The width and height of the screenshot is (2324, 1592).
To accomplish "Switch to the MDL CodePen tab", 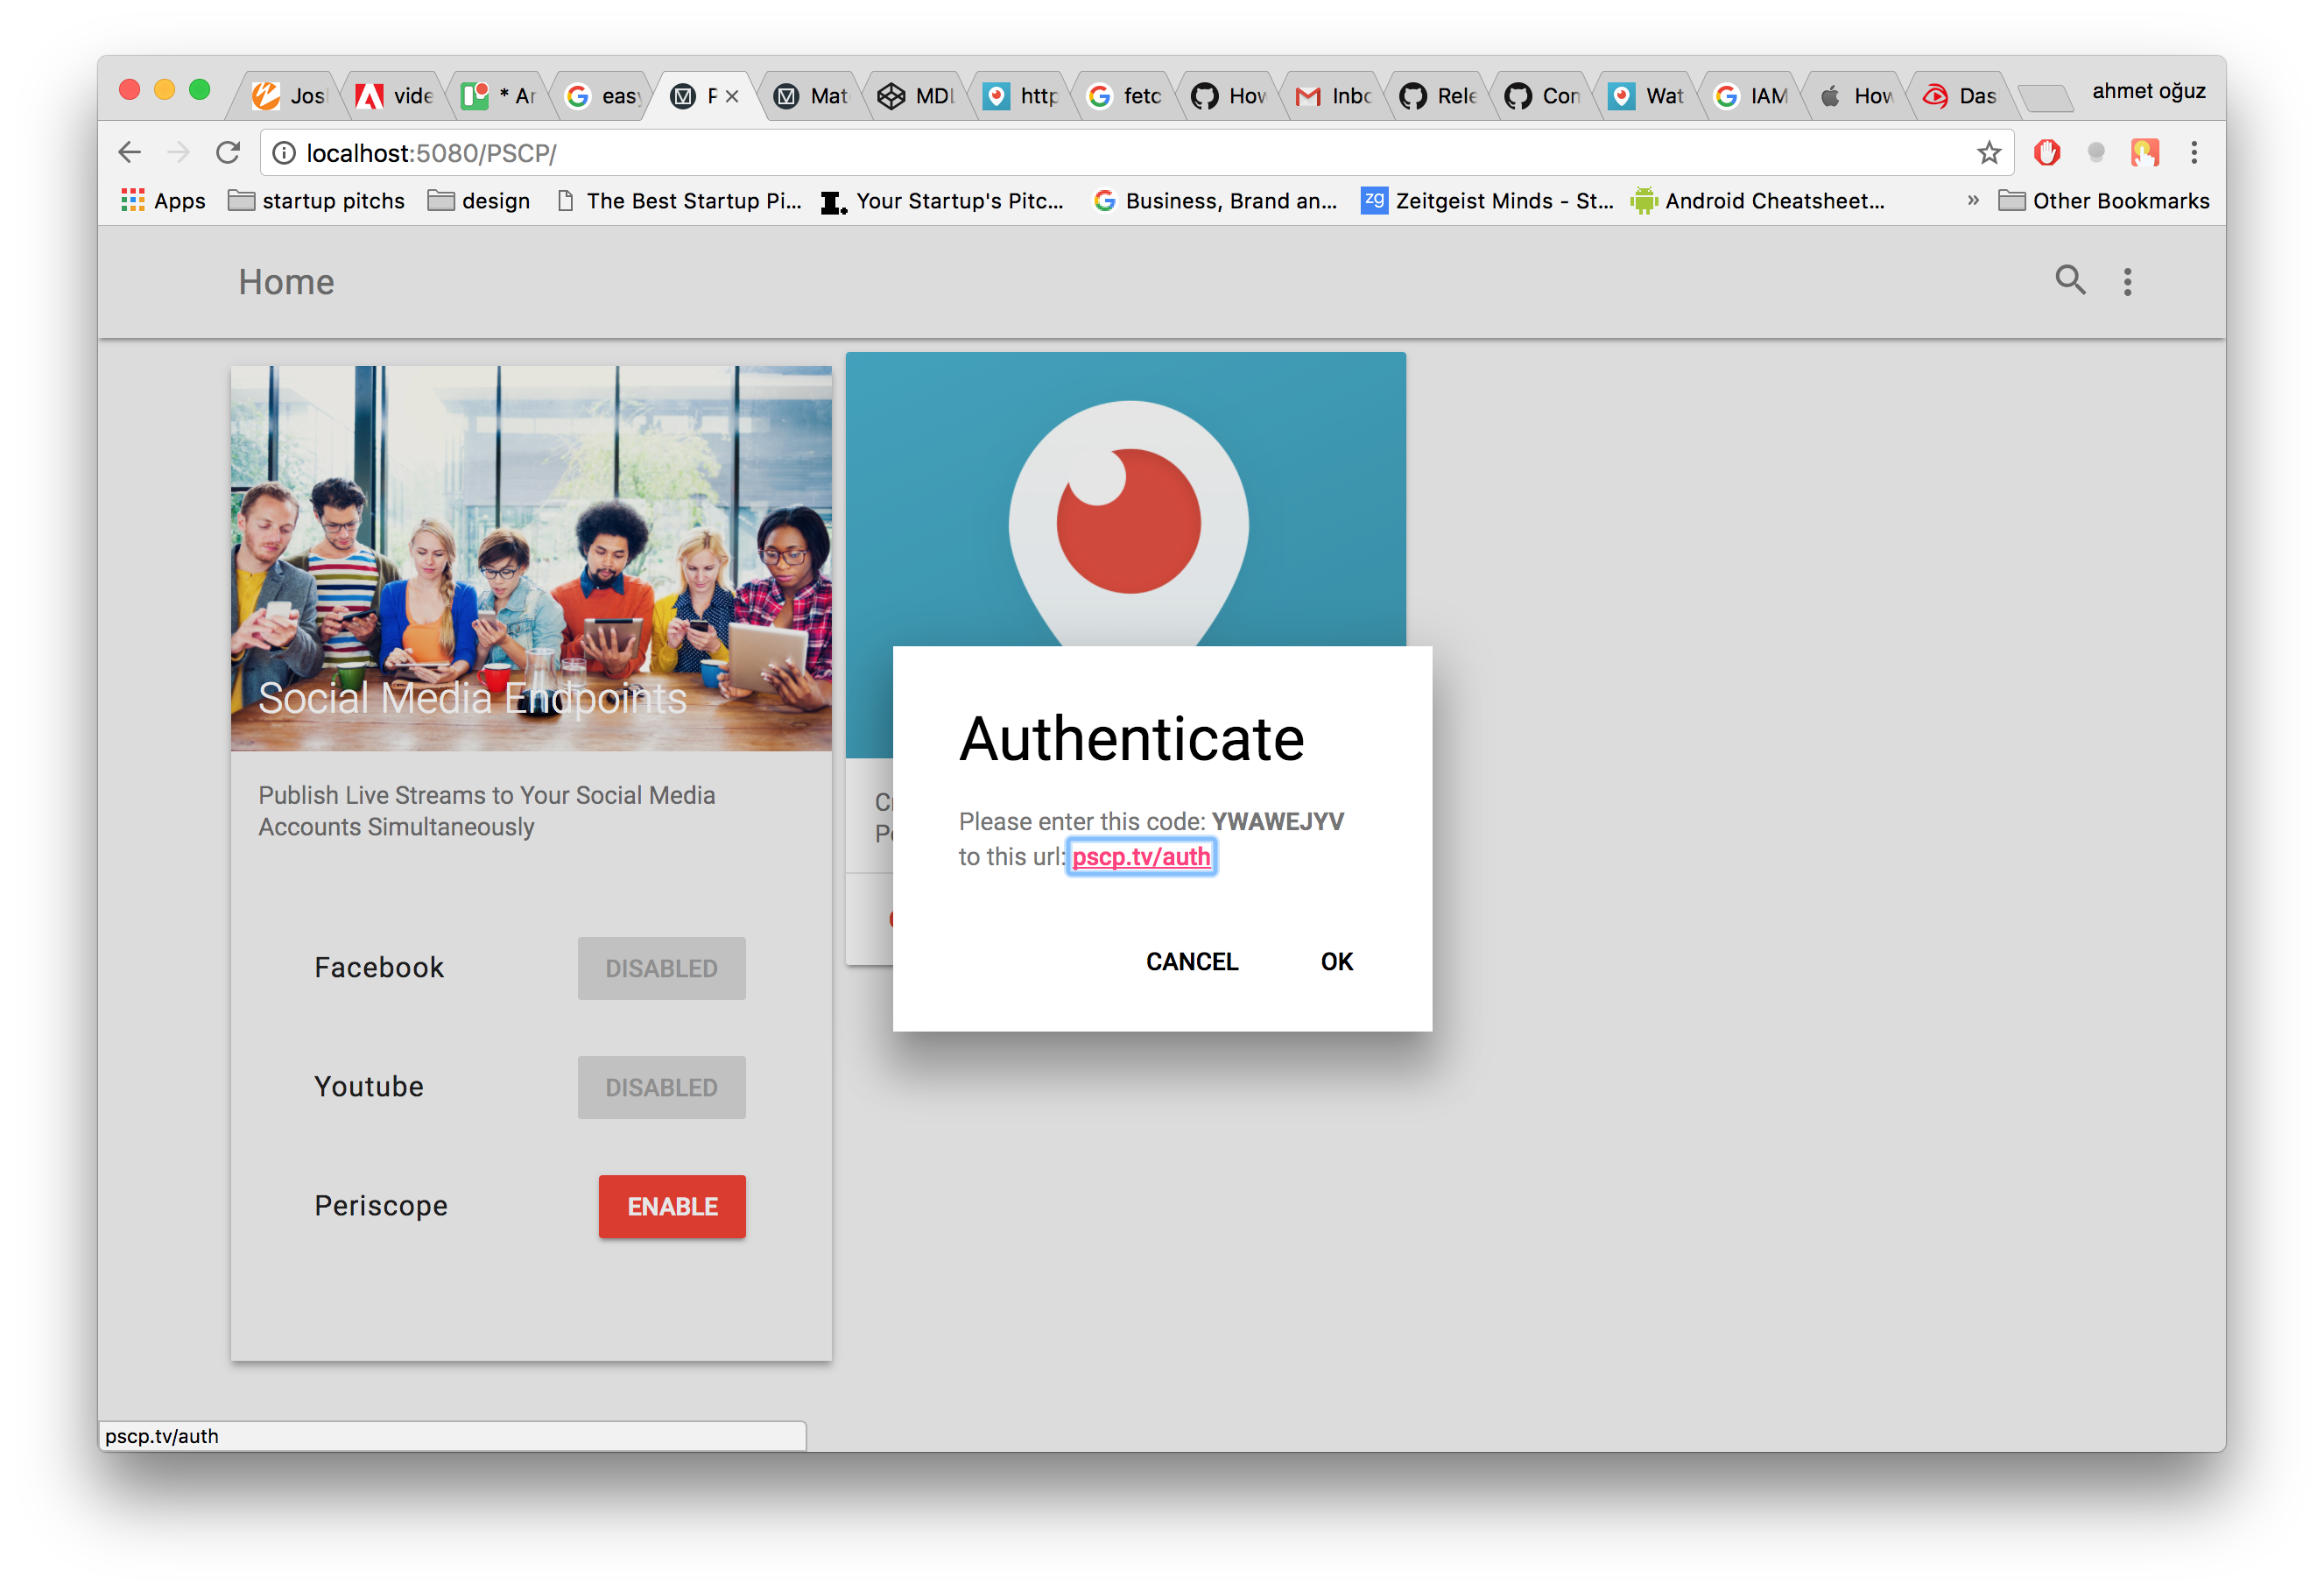I will (917, 96).
